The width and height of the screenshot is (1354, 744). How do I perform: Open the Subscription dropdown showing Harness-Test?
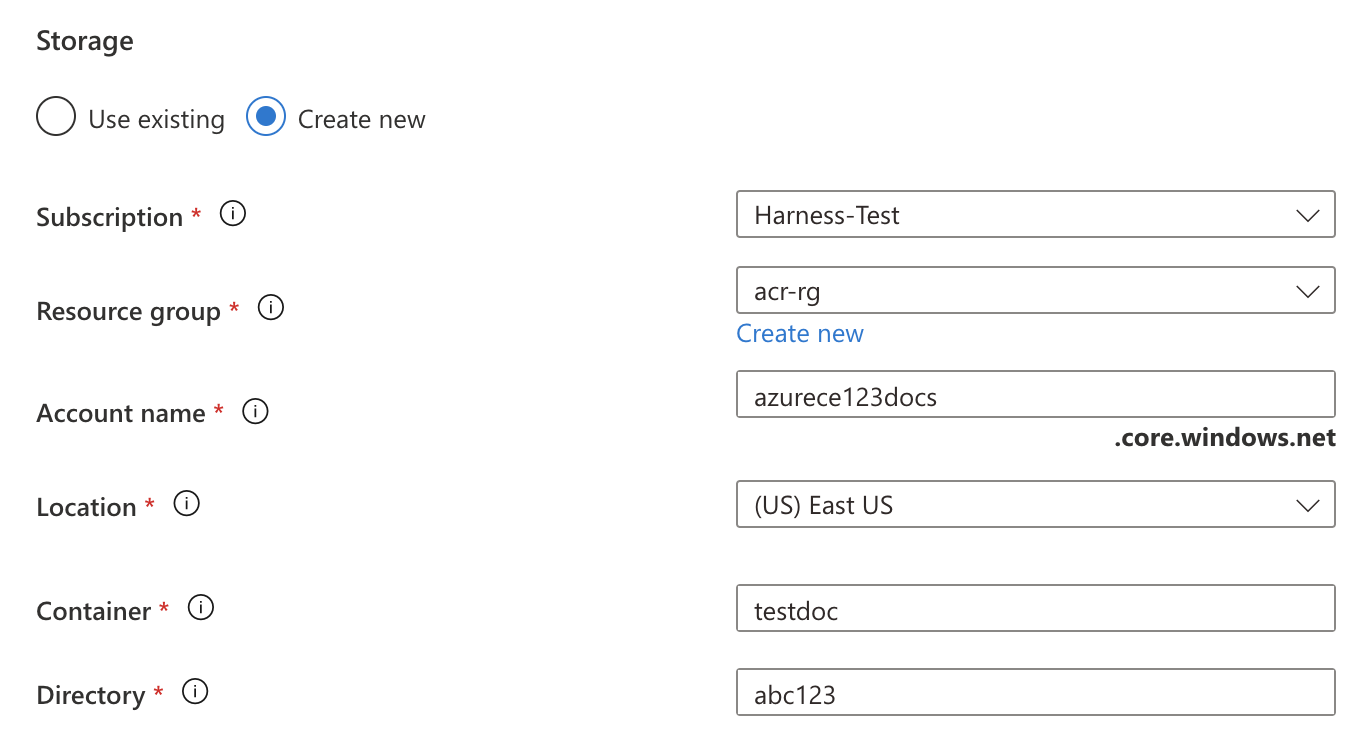pyautogui.click(x=1035, y=215)
